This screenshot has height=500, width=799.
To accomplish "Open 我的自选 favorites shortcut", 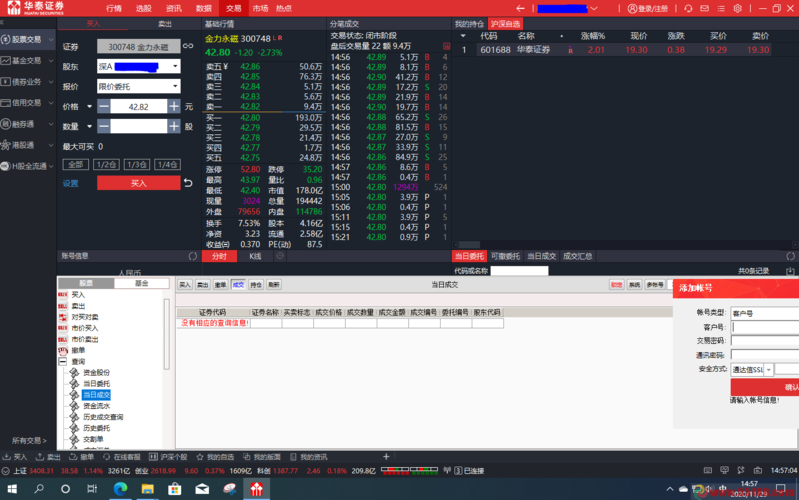I will (216, 457).
